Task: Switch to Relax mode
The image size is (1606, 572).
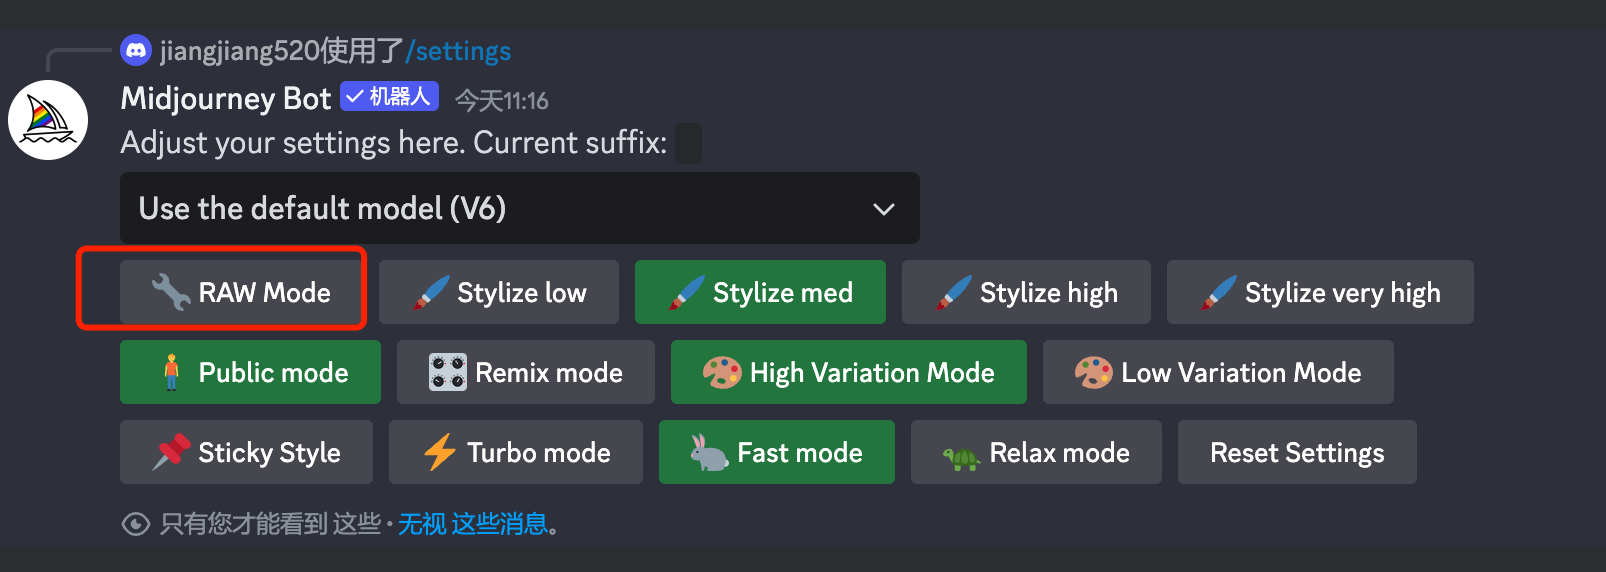Action: pos(1036,452)
